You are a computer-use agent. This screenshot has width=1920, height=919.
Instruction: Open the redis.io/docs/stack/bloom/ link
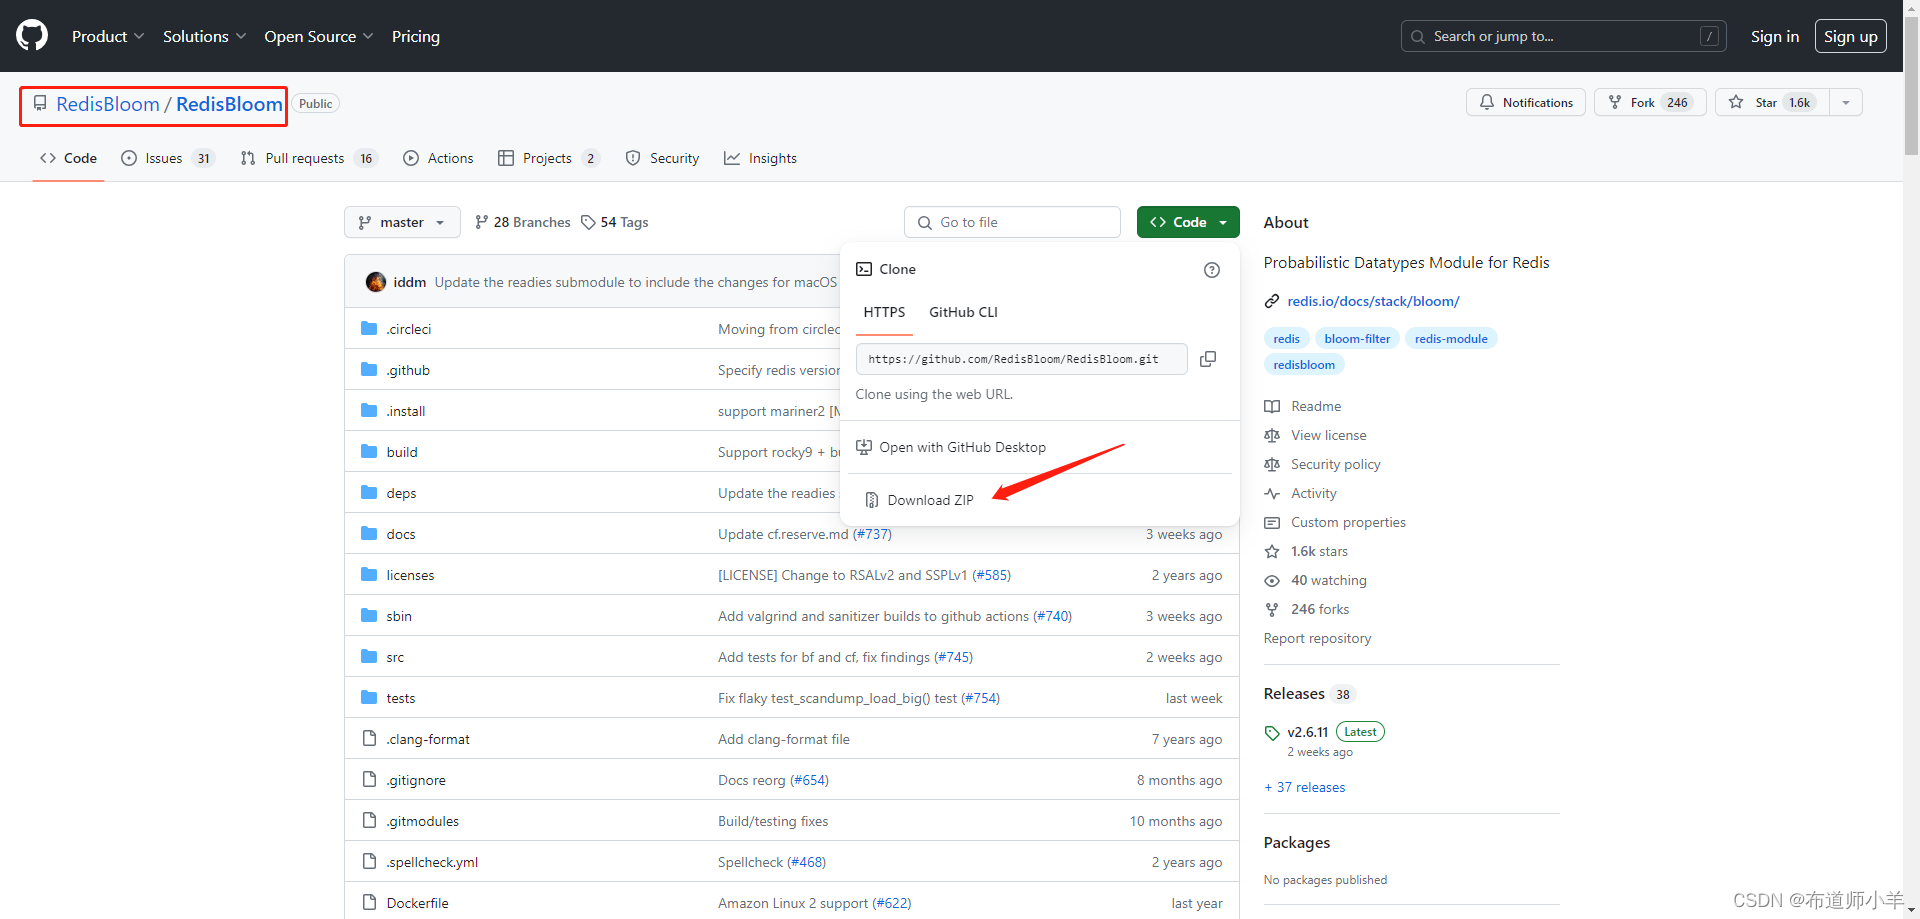[x=1373, y=301]
